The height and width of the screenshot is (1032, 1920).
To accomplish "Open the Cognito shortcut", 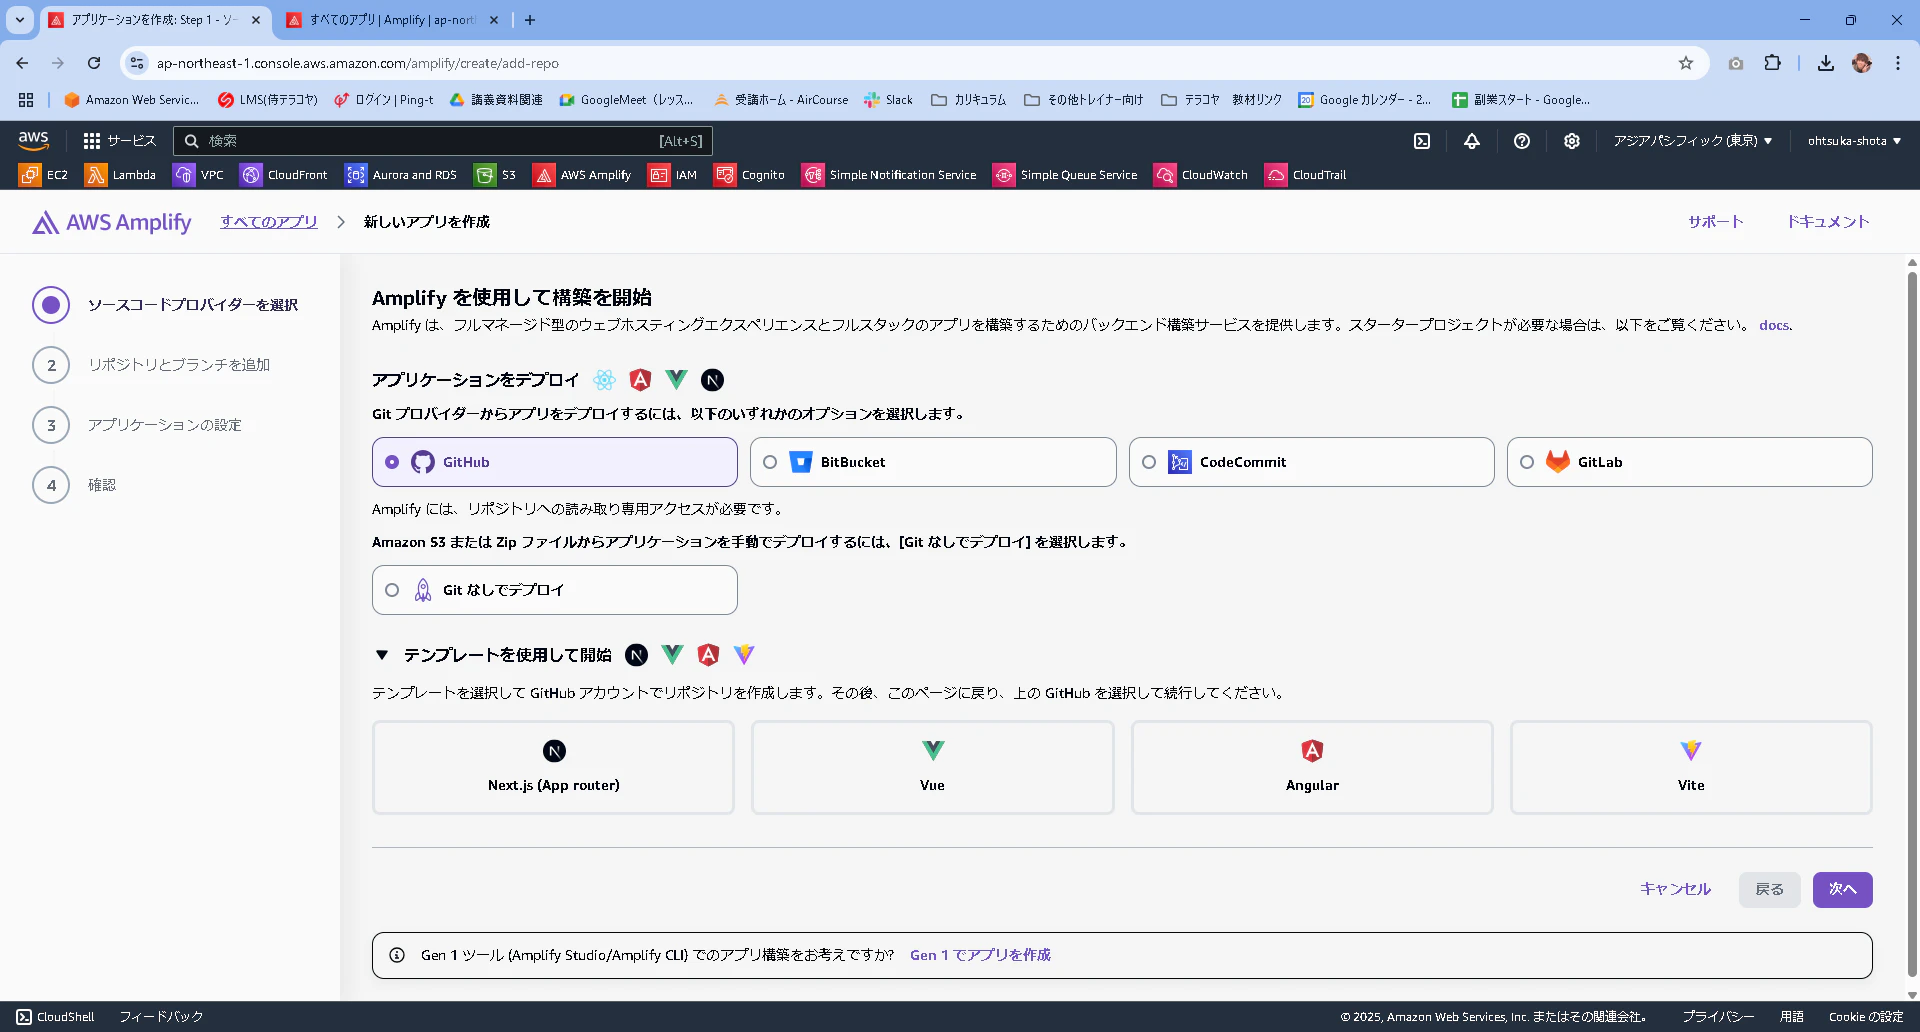I will tap(750, 175).
